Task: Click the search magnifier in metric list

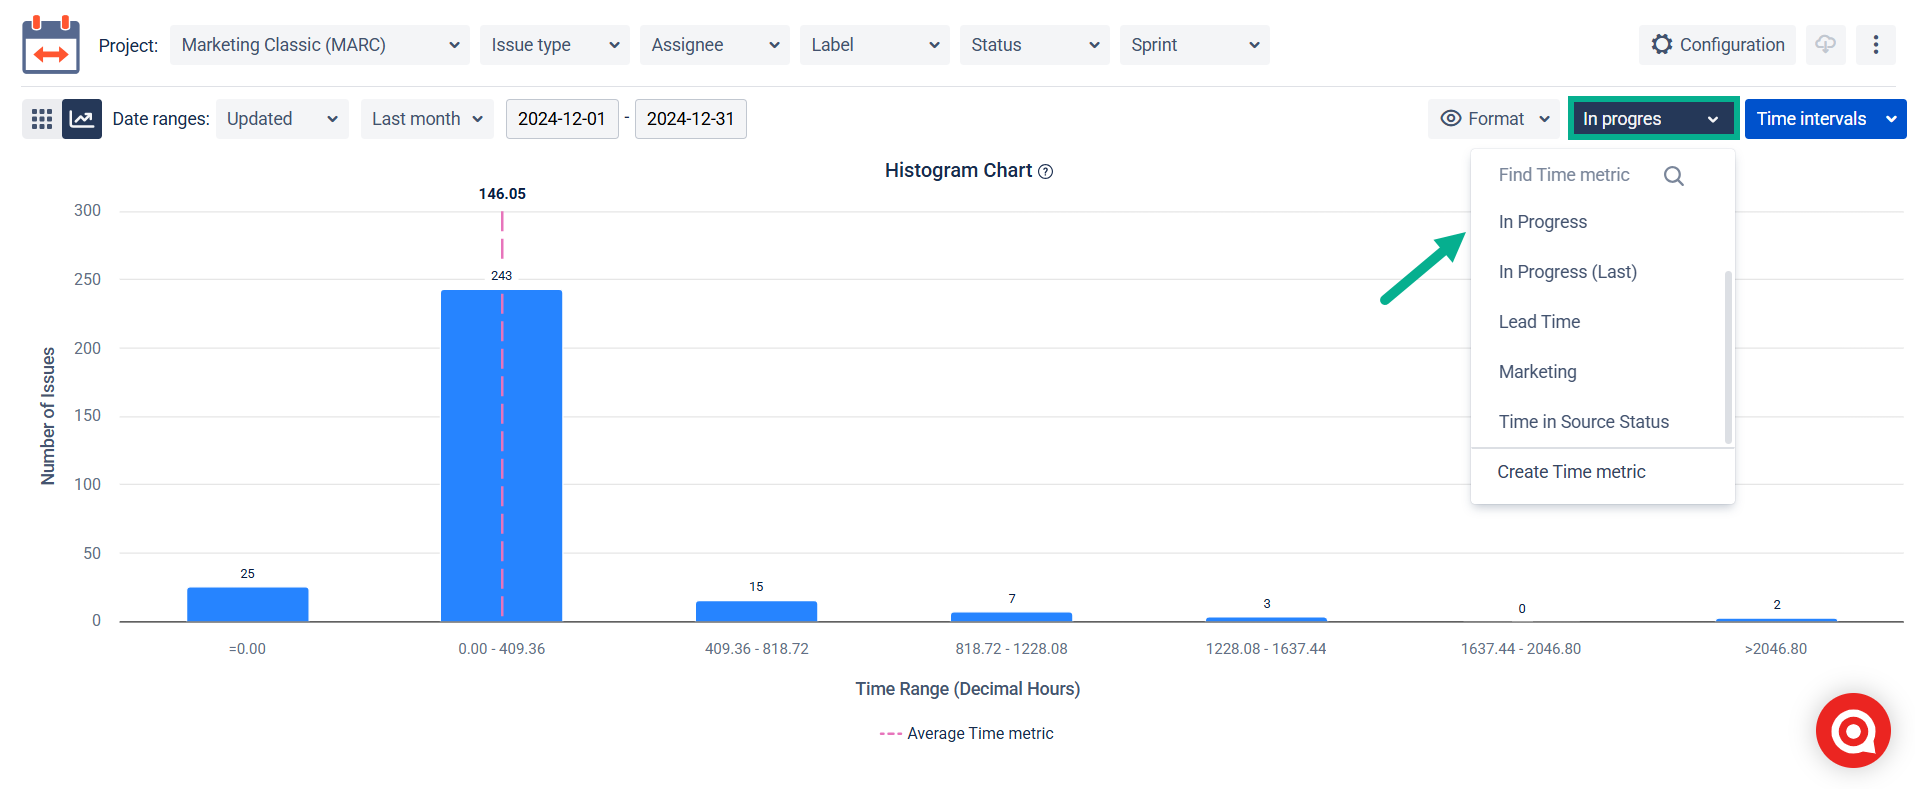Action: 1673,176
